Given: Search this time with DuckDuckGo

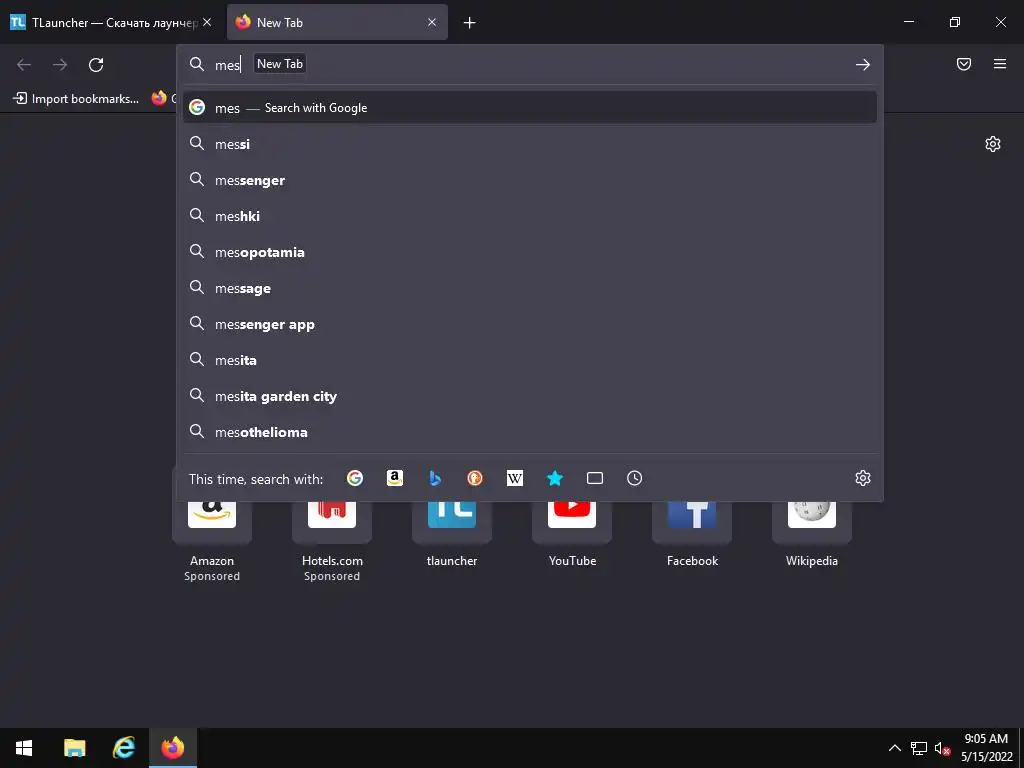Looking at the screenshot, I should click(x=475, y=478).
